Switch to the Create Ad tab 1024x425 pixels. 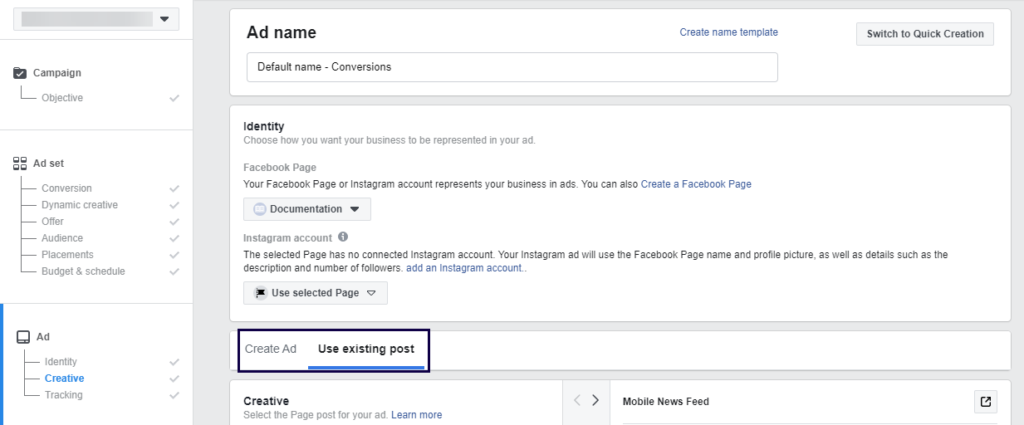click(271, 349)
